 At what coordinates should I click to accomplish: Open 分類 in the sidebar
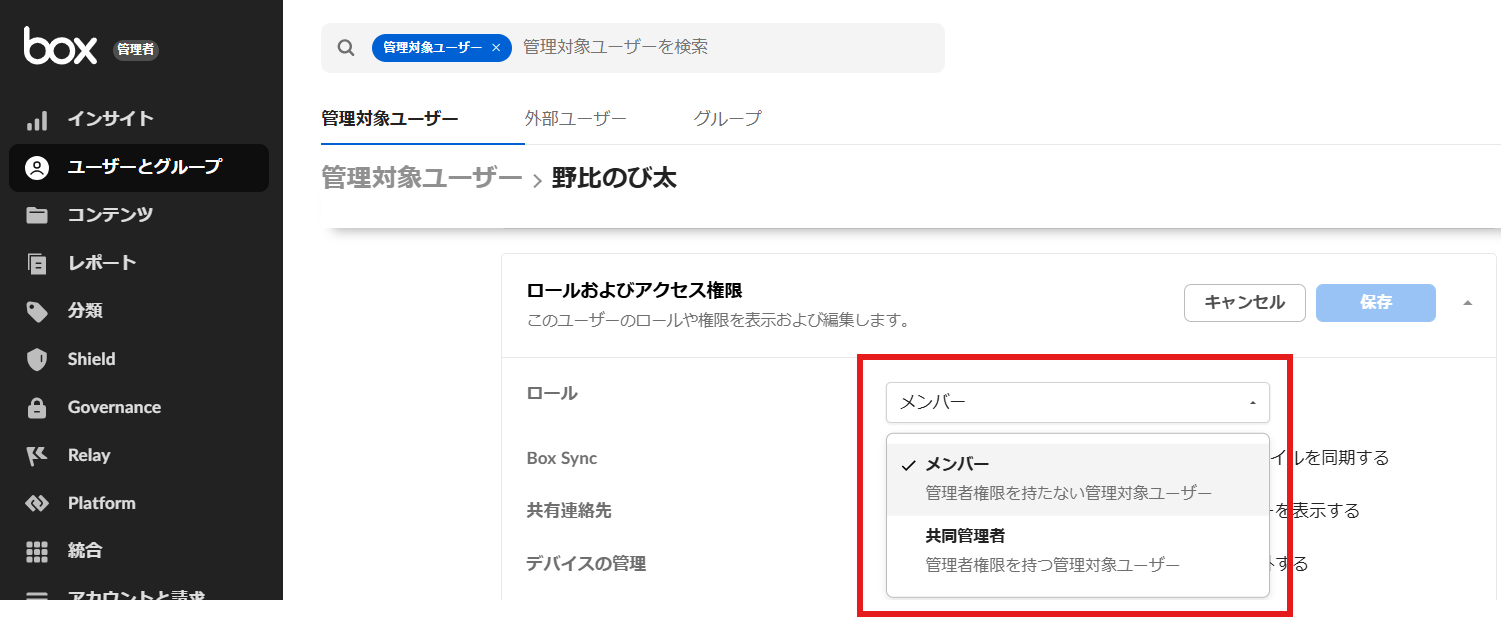tap(139, 311)
